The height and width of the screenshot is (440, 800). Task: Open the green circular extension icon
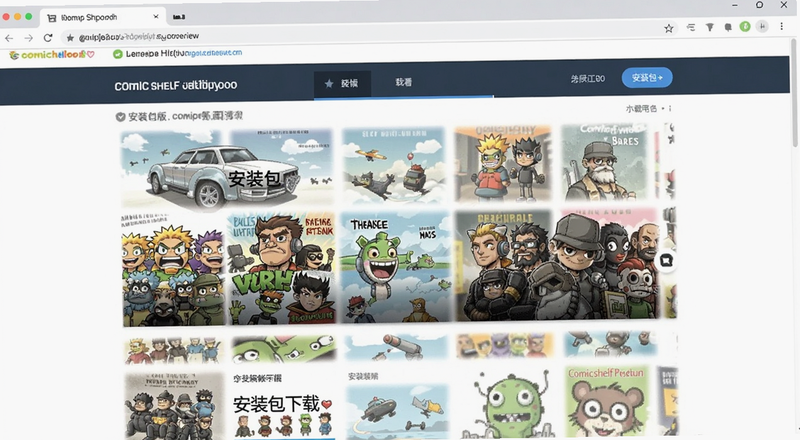pos(745,27)
